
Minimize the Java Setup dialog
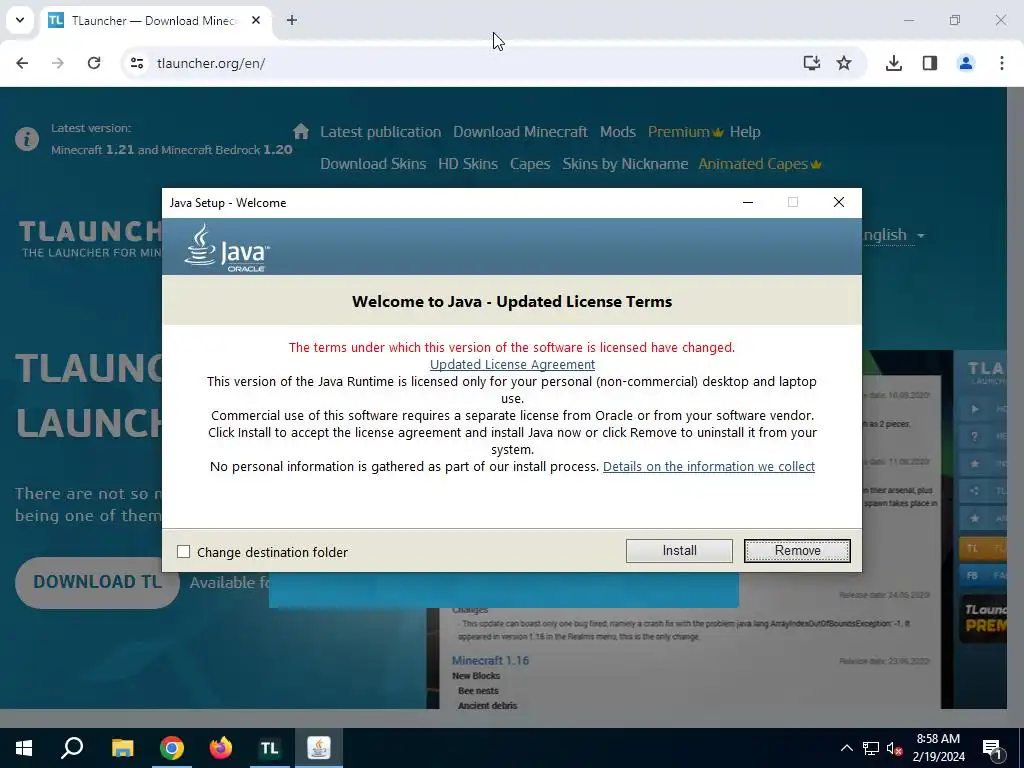point(748,202)
